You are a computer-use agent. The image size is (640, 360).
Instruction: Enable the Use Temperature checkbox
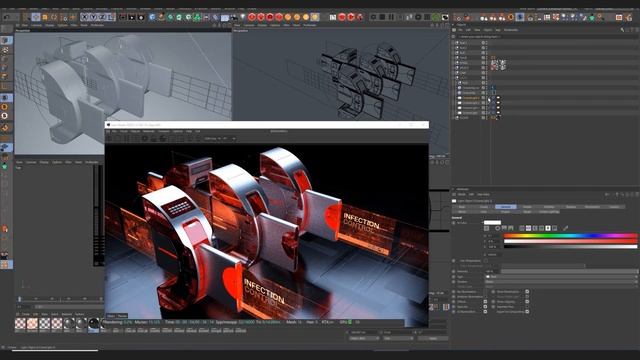tap(486, 261)
